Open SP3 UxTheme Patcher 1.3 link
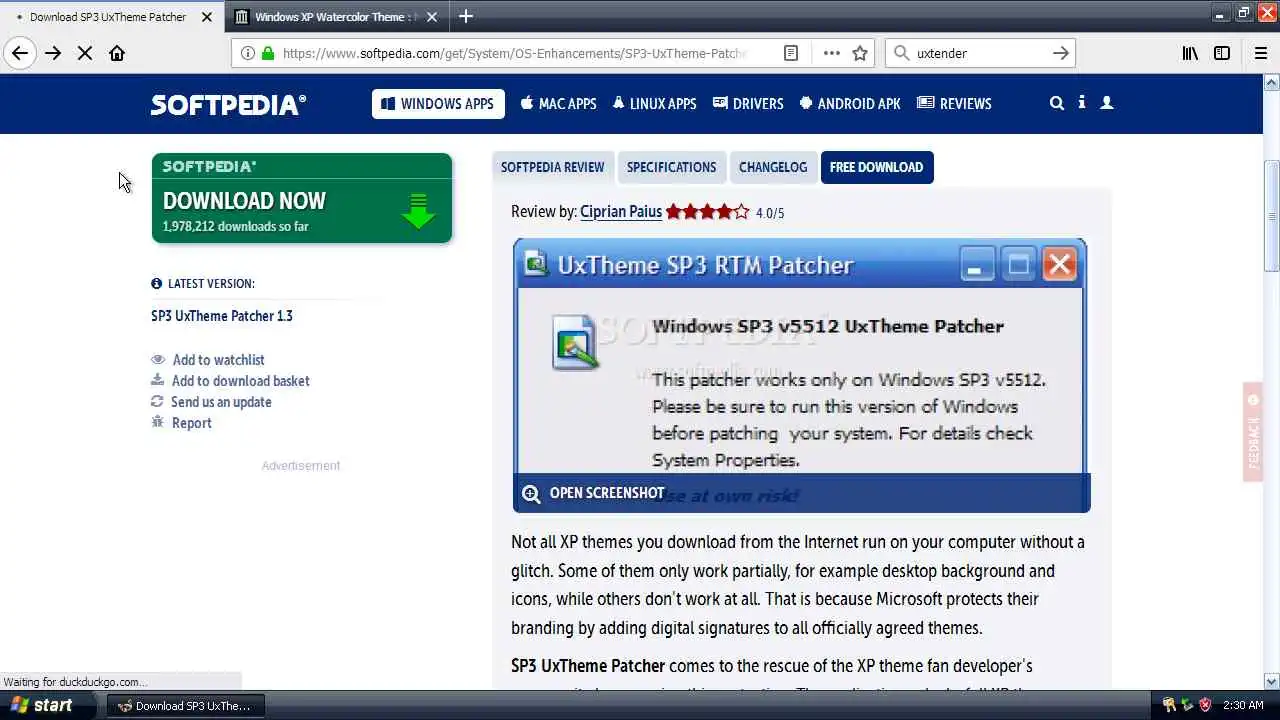 point(222,316)
